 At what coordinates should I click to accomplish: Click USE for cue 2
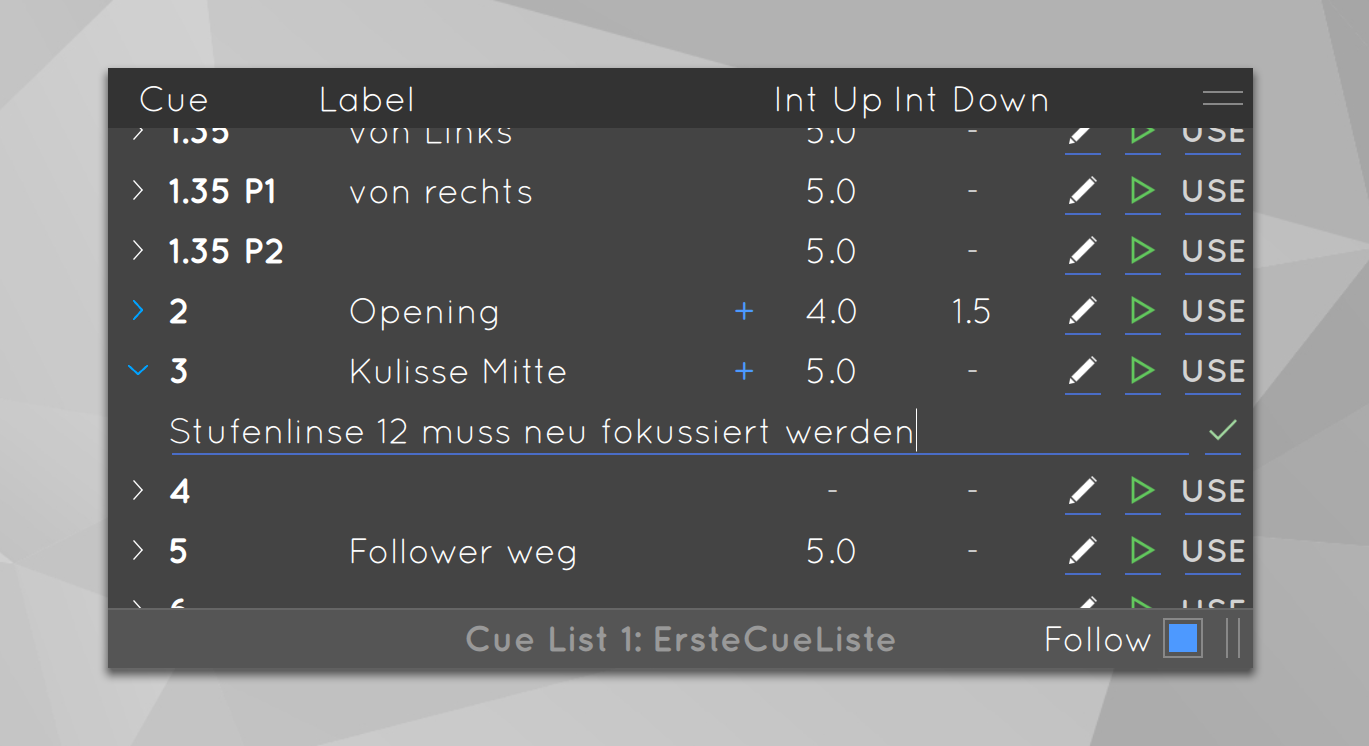coord(1213,311)
